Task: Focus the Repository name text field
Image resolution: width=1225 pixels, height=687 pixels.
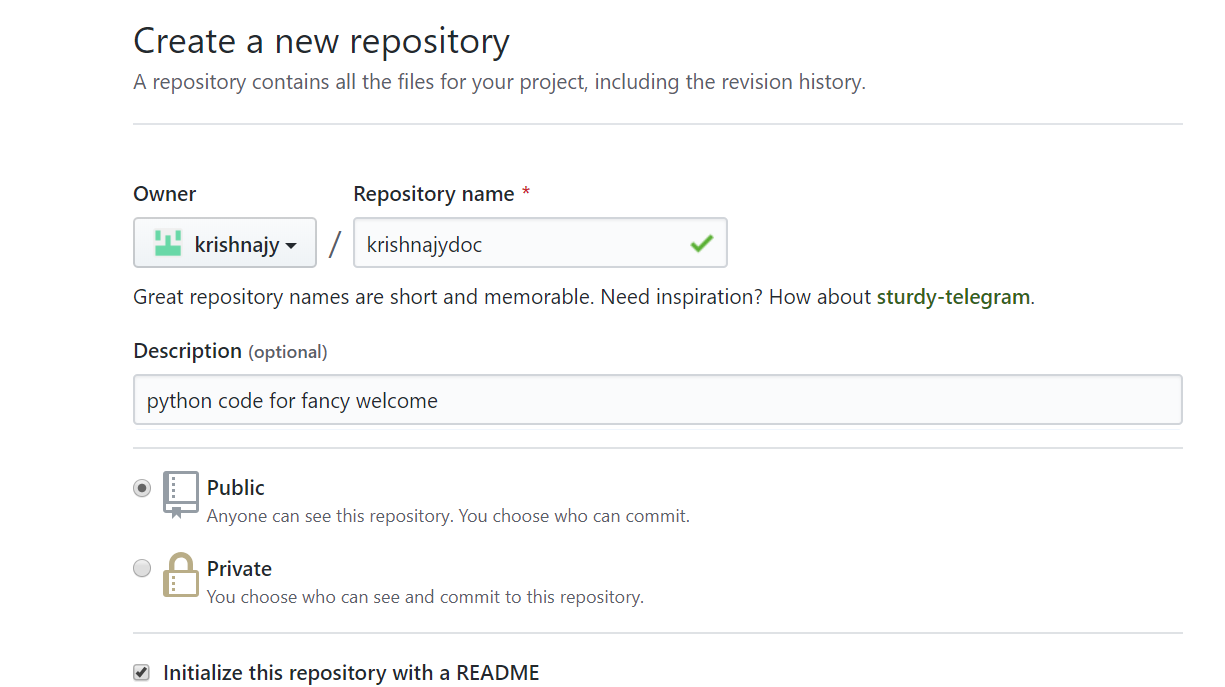Action: [520, 244]
